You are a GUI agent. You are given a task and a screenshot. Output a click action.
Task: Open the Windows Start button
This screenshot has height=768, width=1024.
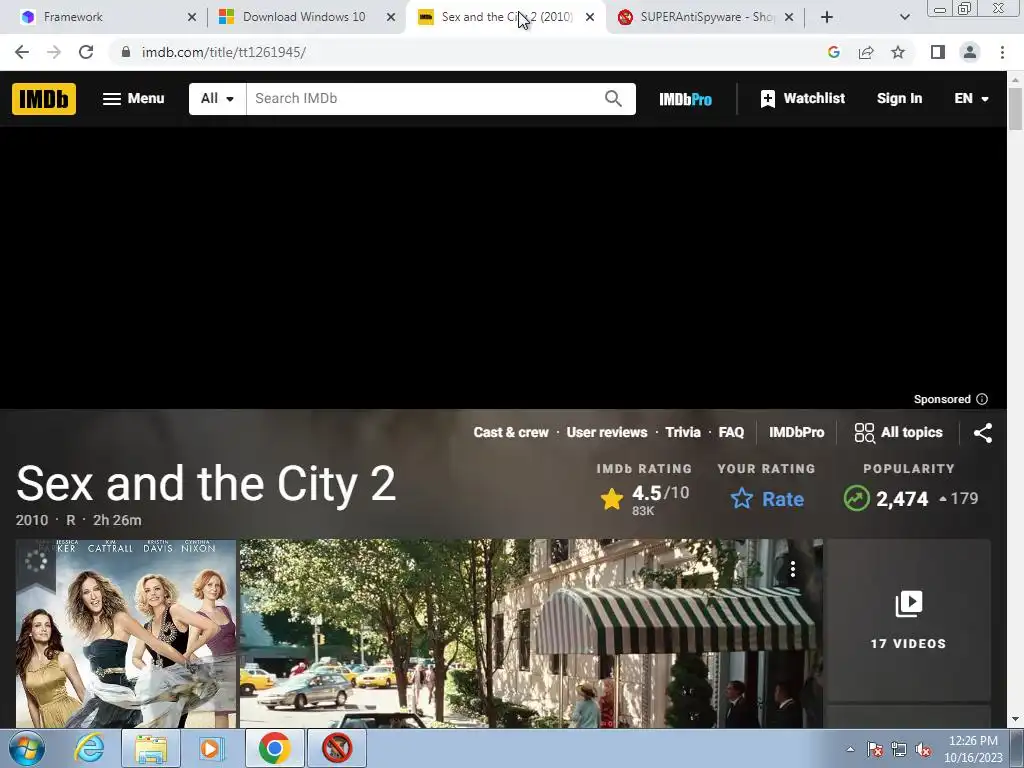[27, 748]
